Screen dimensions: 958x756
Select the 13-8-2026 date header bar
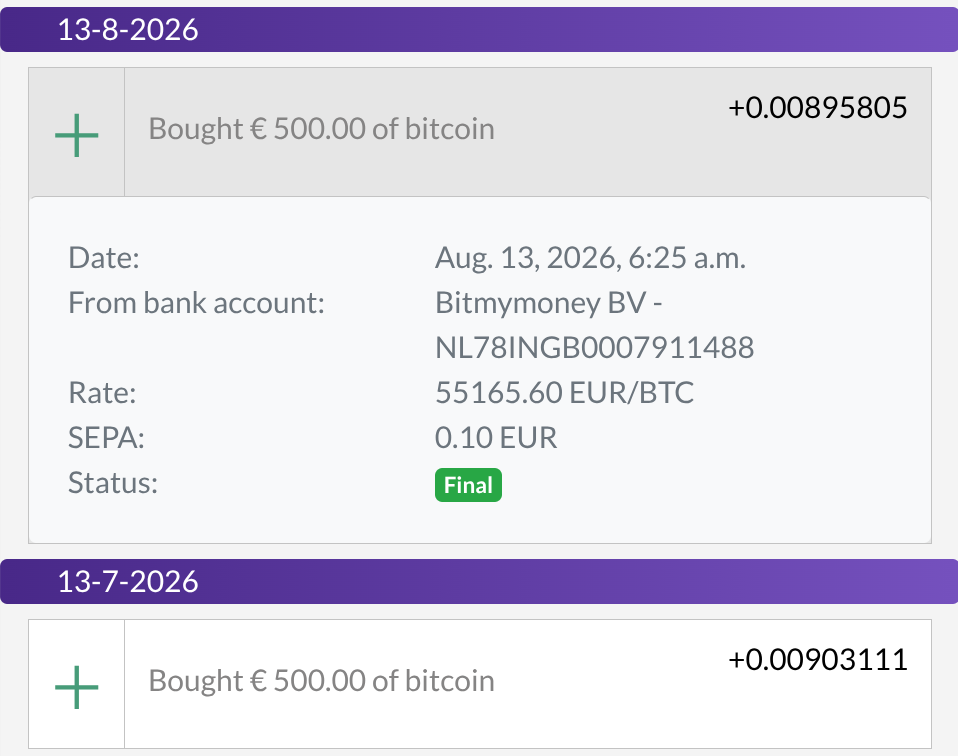pyautogui.click(x=479, y=29)
